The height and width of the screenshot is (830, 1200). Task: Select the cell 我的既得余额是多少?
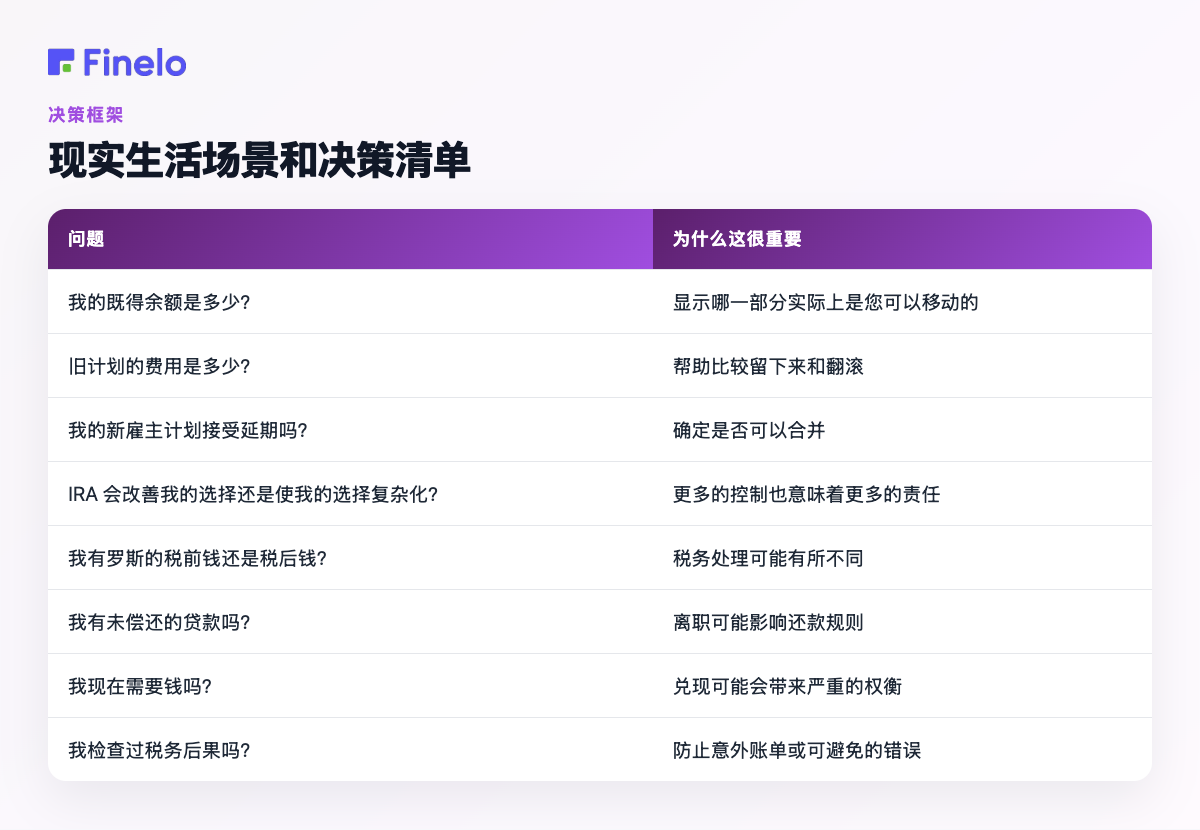tap(350, 301)
